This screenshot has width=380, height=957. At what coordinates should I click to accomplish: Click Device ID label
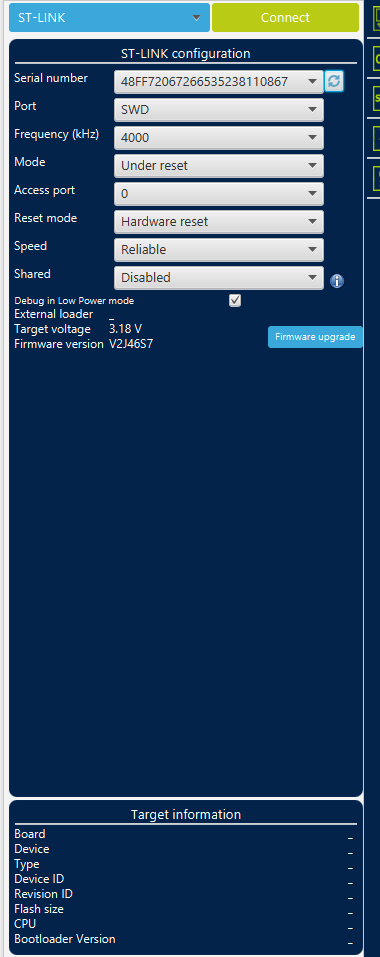[40, 879]
